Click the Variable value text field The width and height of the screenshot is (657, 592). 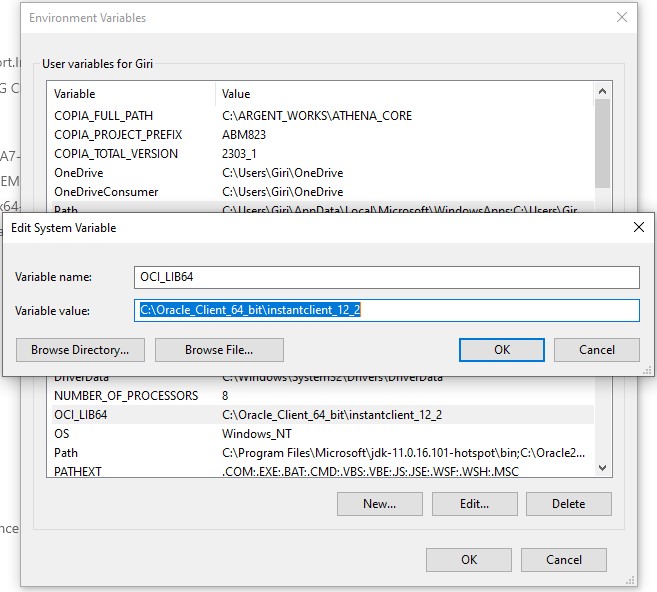tap(386, 310)
